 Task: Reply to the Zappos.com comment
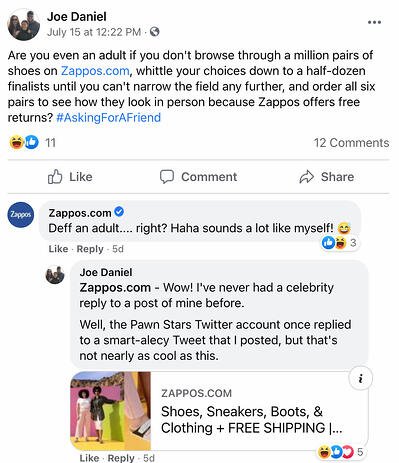point(90,249)
